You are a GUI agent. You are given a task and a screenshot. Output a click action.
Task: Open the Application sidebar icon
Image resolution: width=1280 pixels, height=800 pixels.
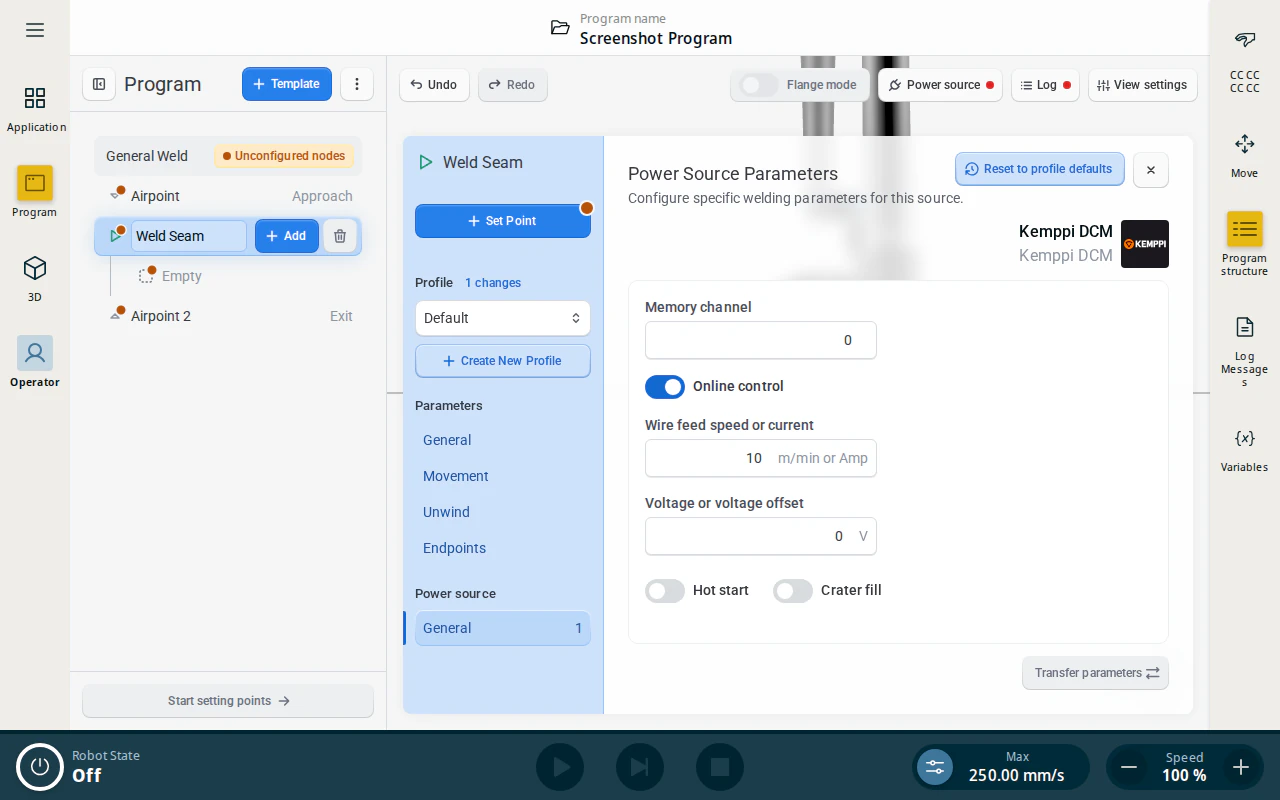click(35, 108)
